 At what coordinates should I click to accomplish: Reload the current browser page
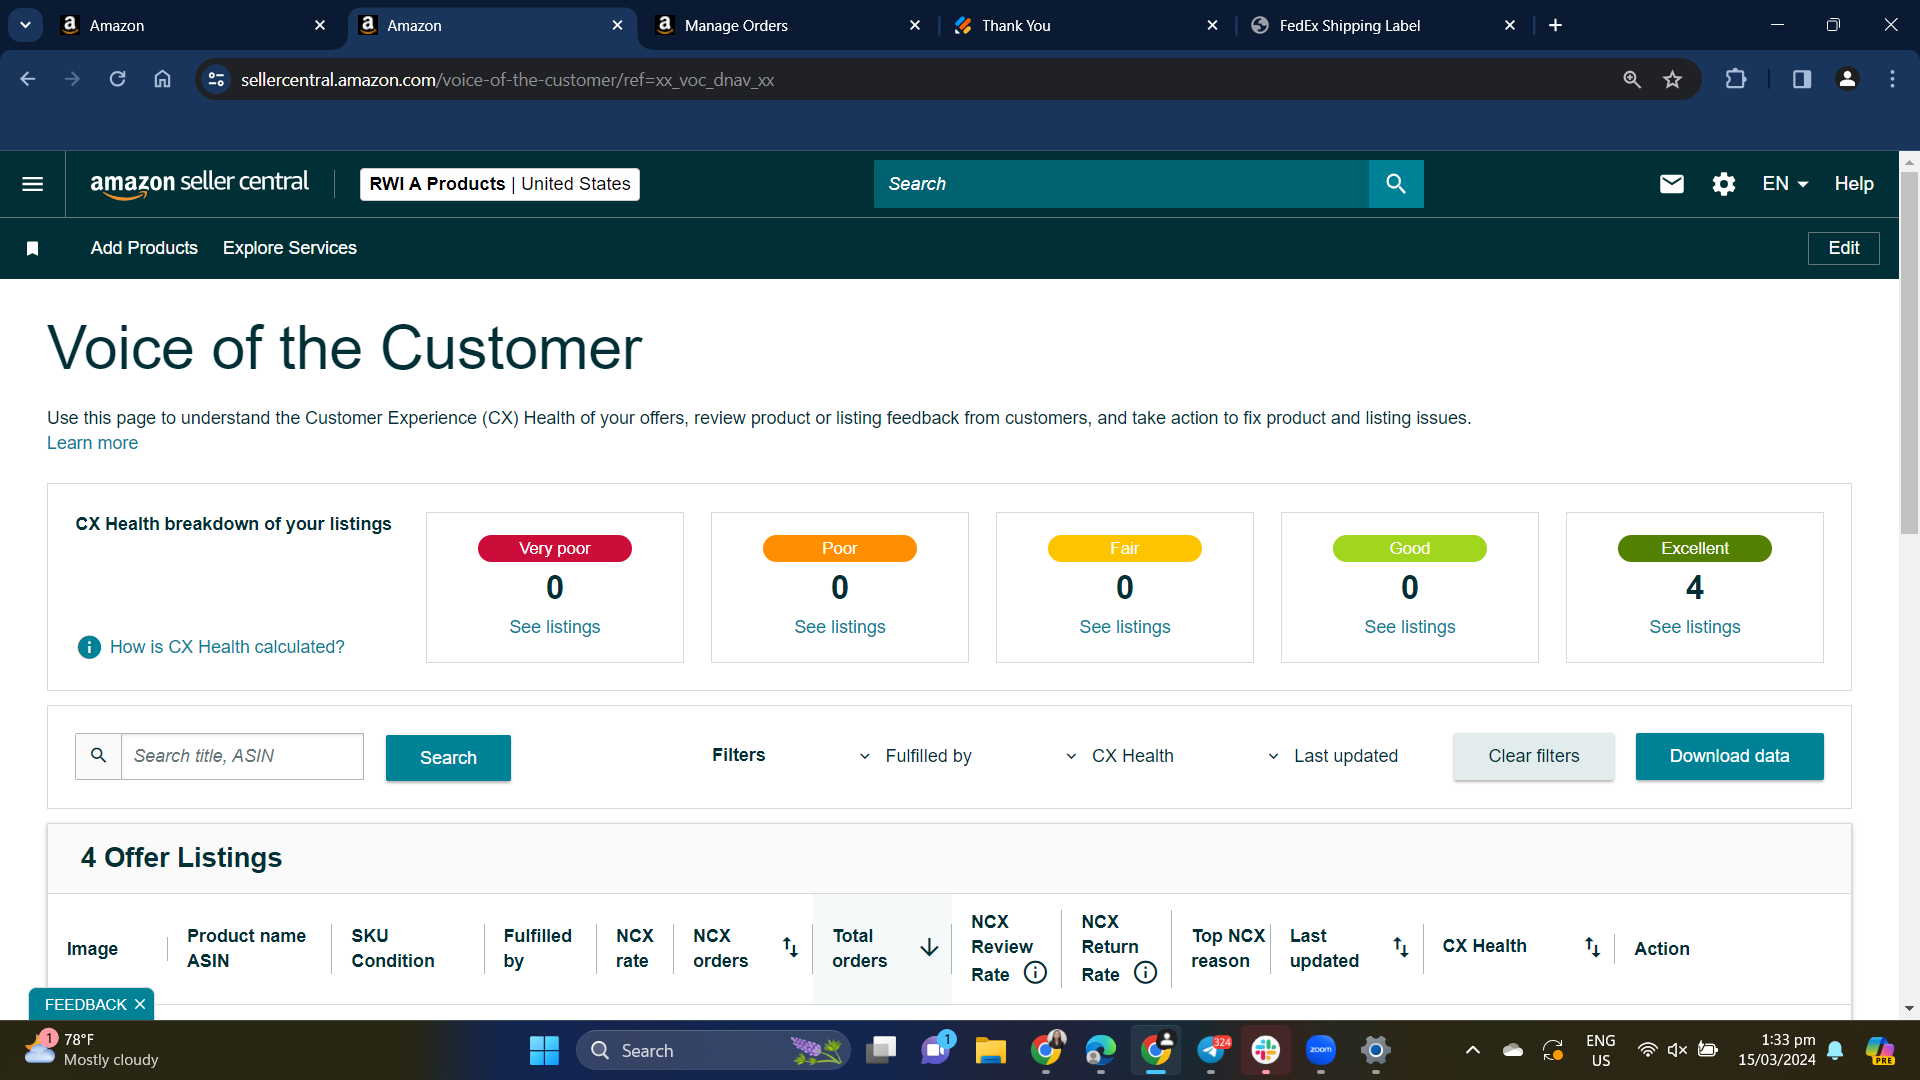(117, 79)
